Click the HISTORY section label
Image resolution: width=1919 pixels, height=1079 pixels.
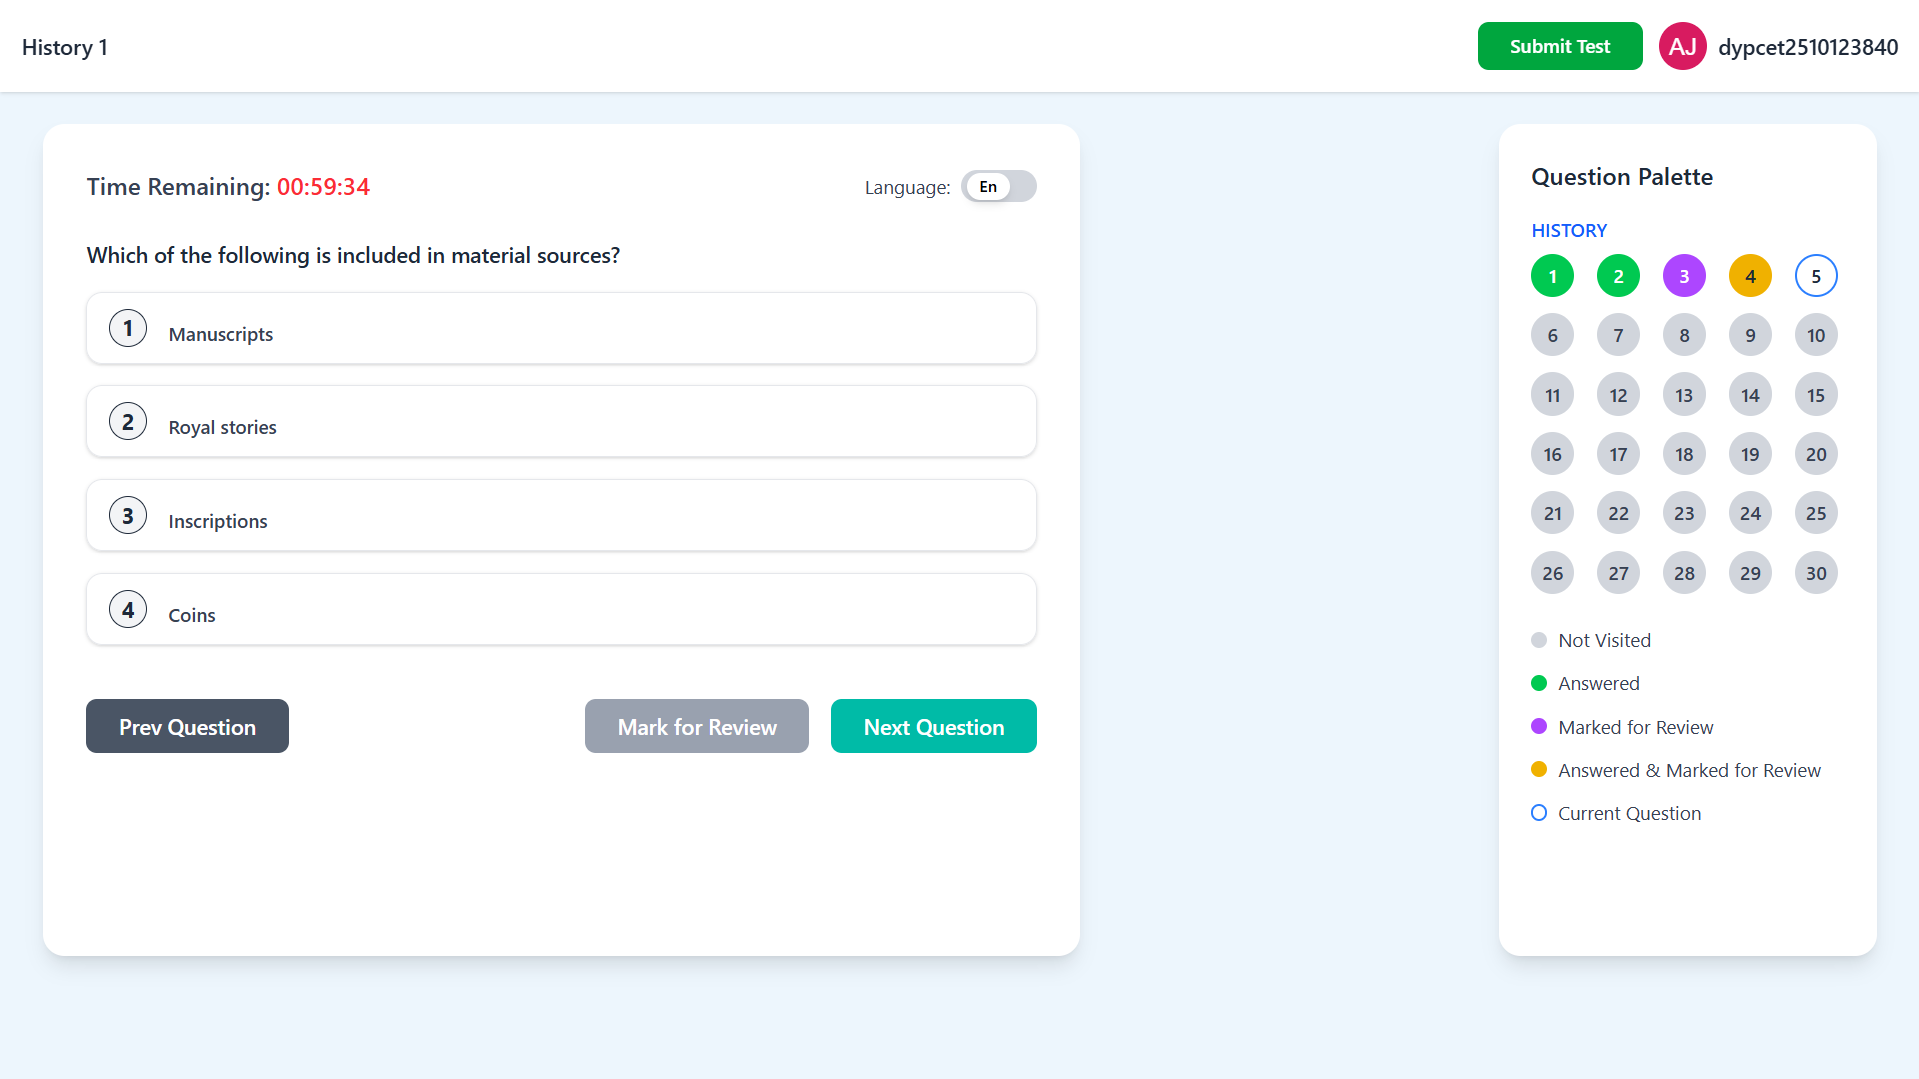(x=1569, y=231)
